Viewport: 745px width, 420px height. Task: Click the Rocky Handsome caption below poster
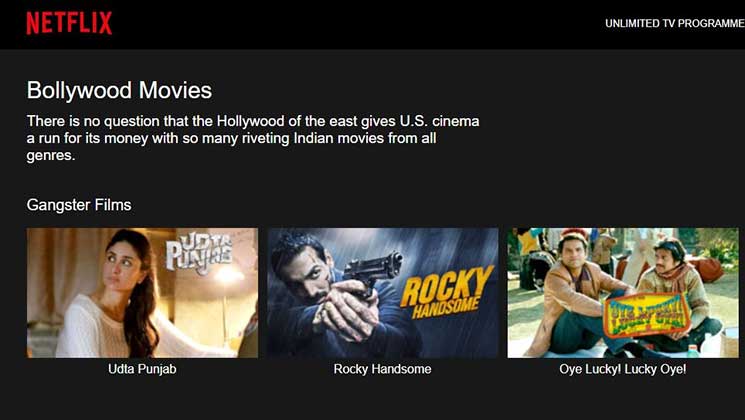382,369
